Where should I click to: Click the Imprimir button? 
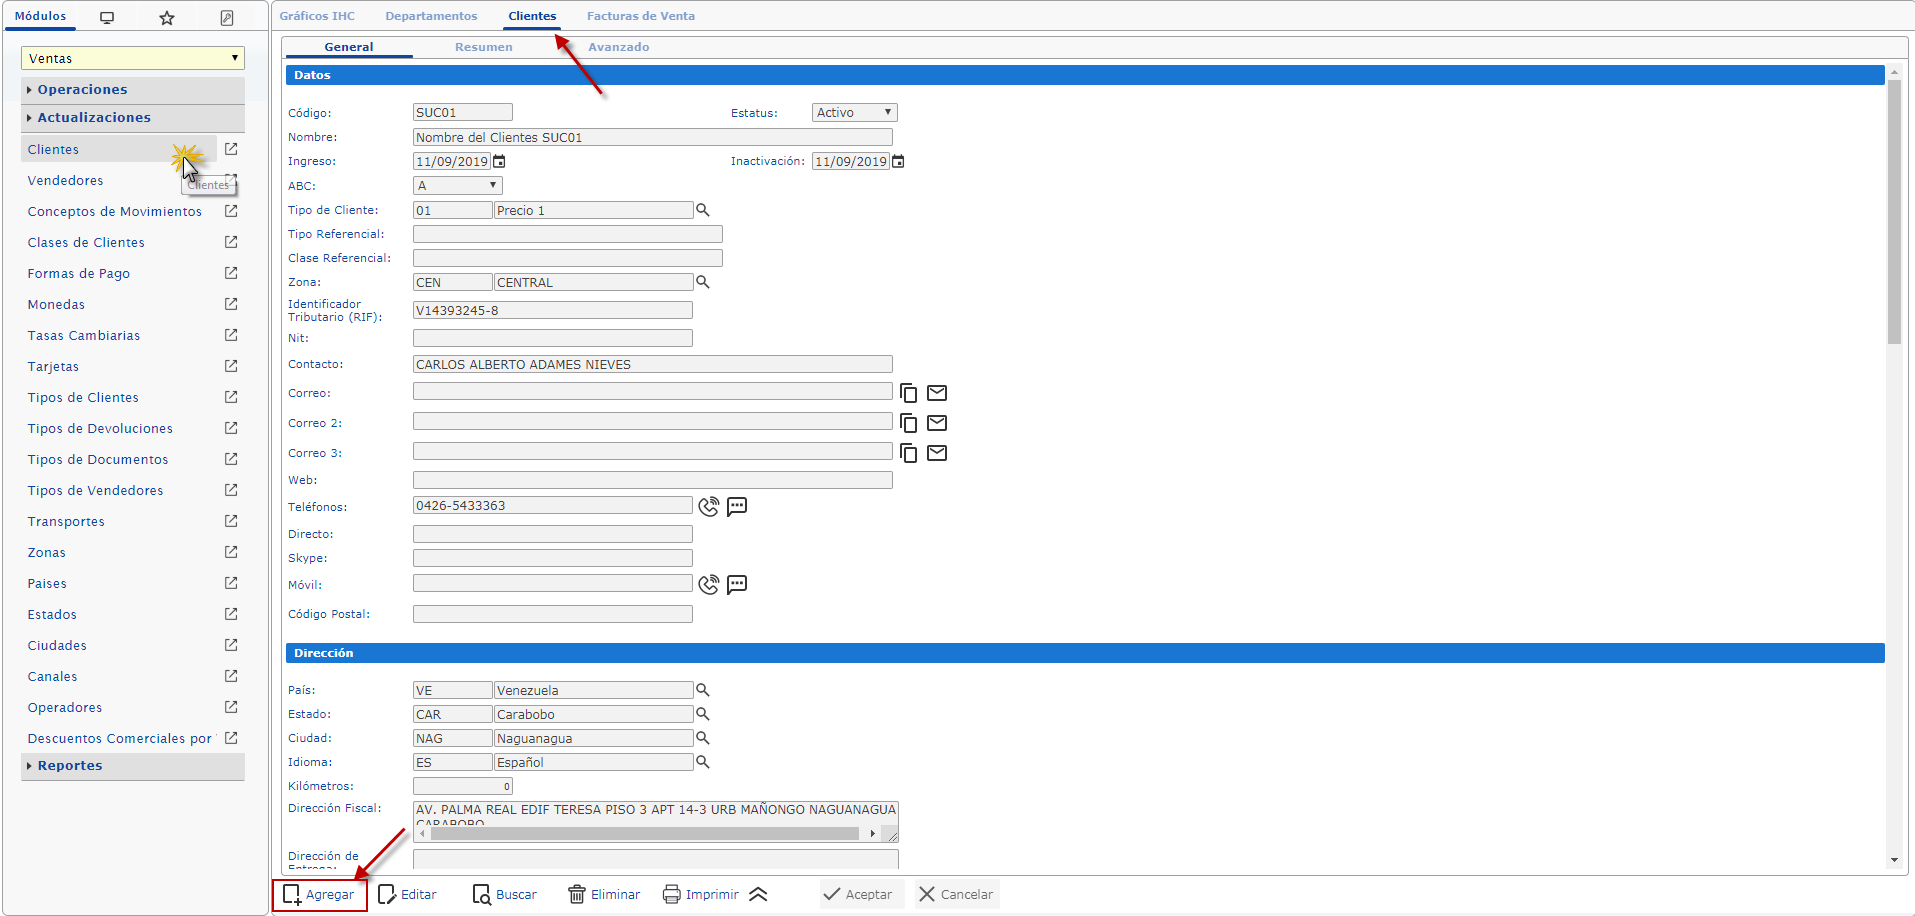[701, 894]
